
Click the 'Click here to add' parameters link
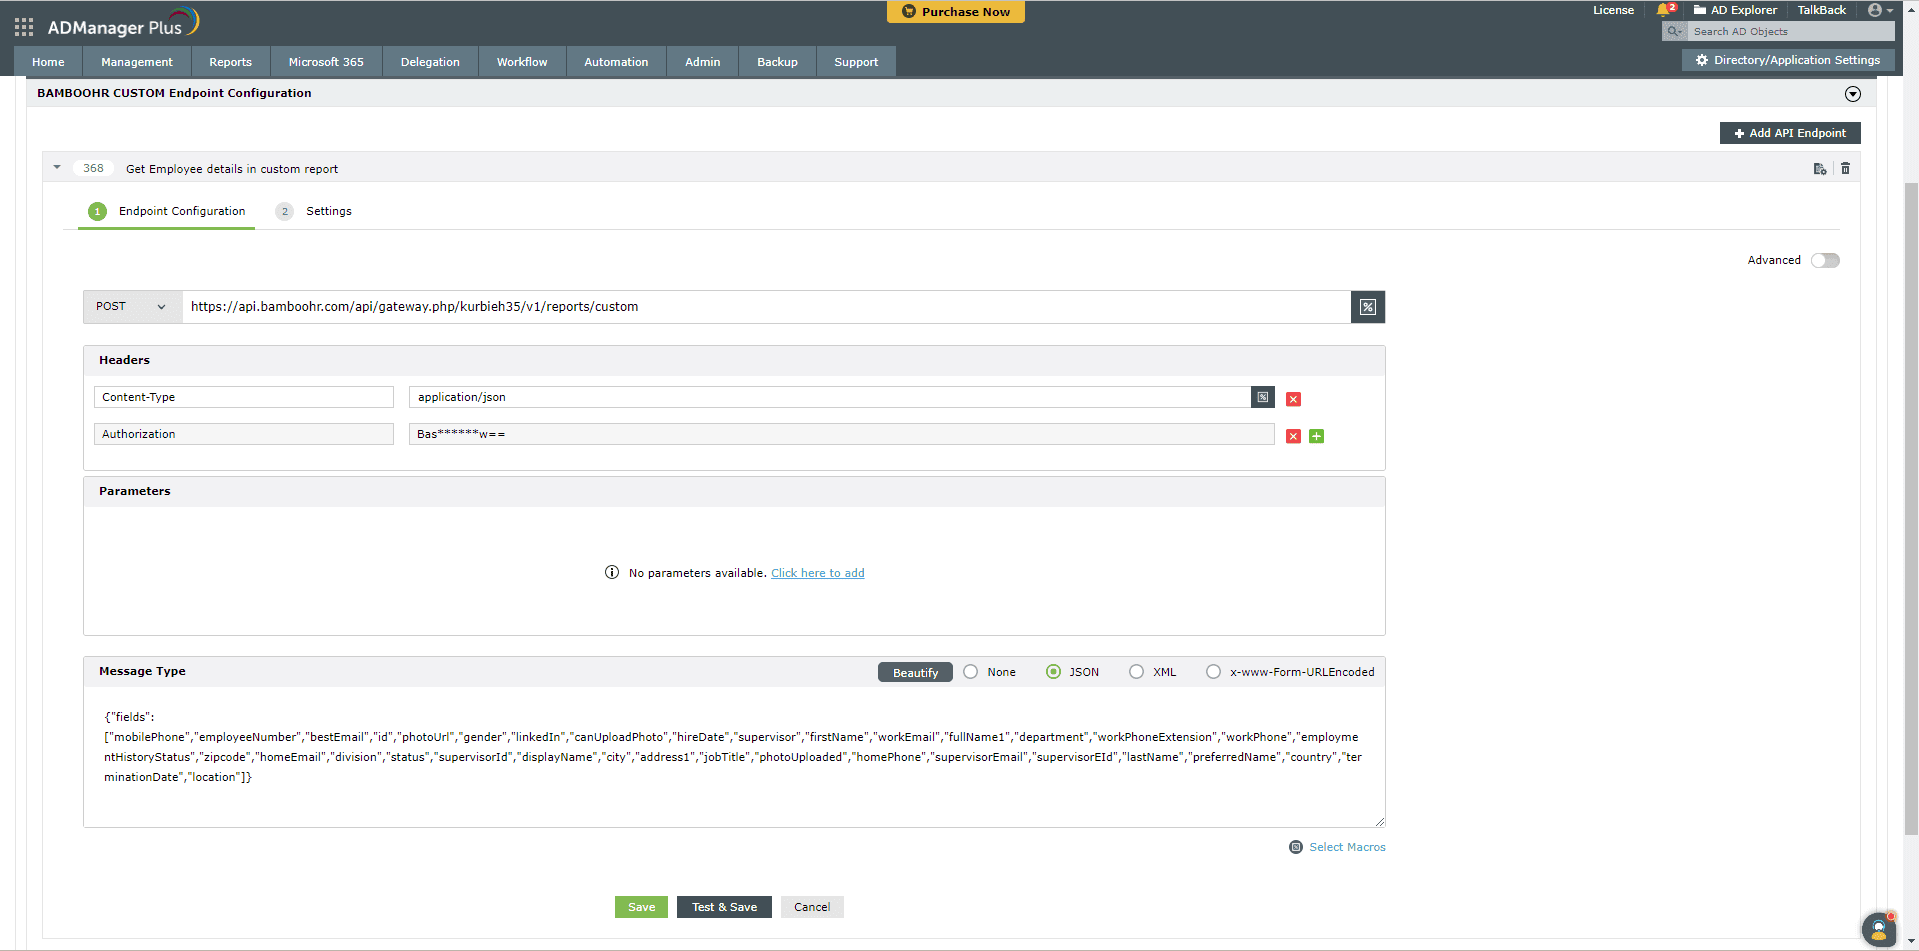818,573
